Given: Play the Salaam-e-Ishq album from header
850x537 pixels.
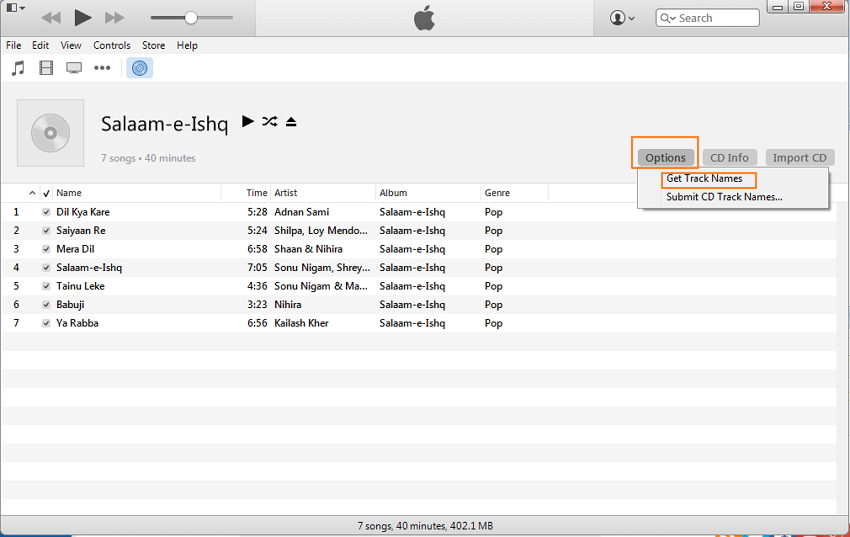Looking at the screenshot, I should (x=248, y=122).
